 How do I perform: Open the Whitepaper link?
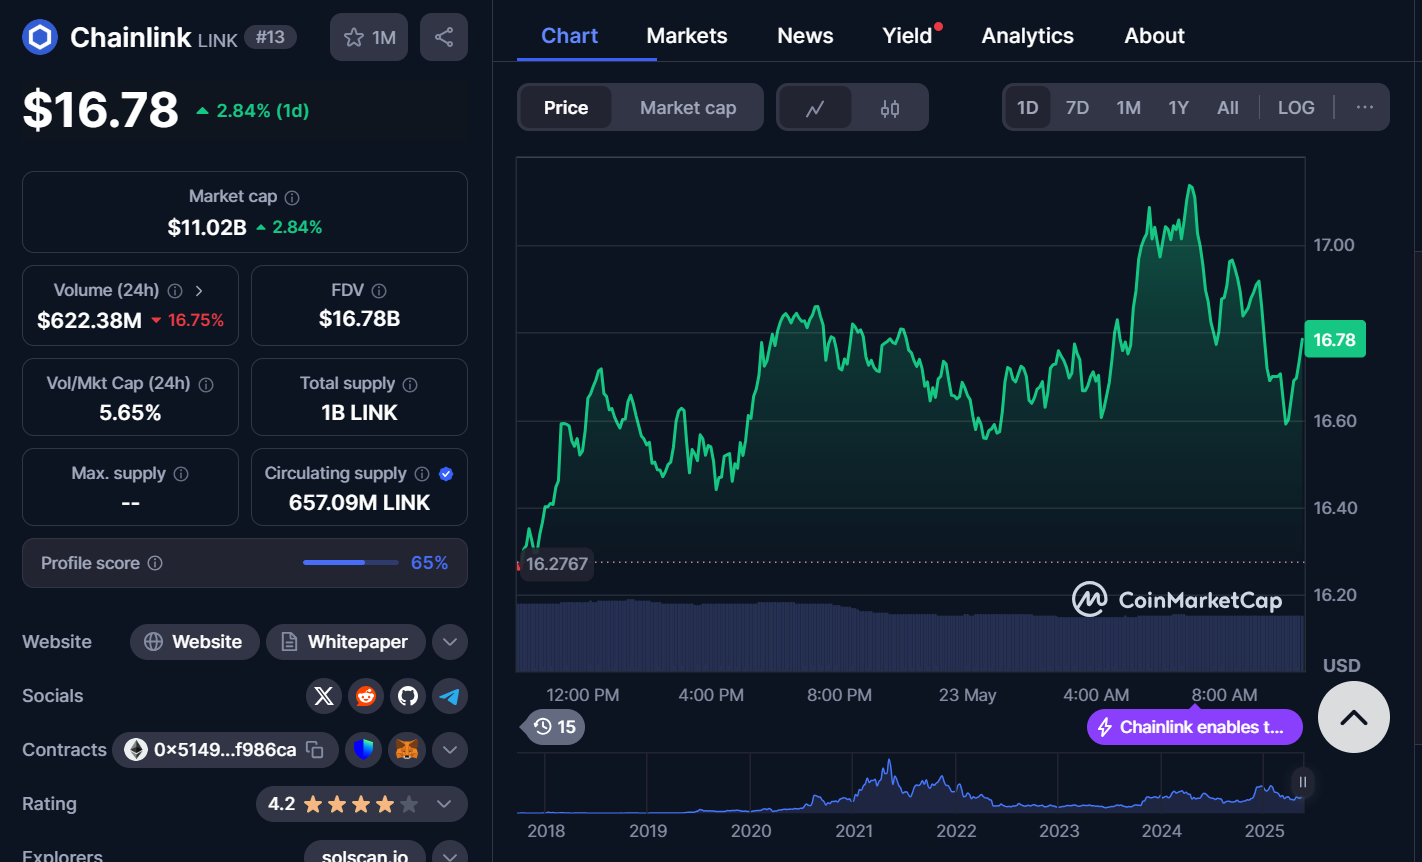pyautogui.click(x=345, y=642)
